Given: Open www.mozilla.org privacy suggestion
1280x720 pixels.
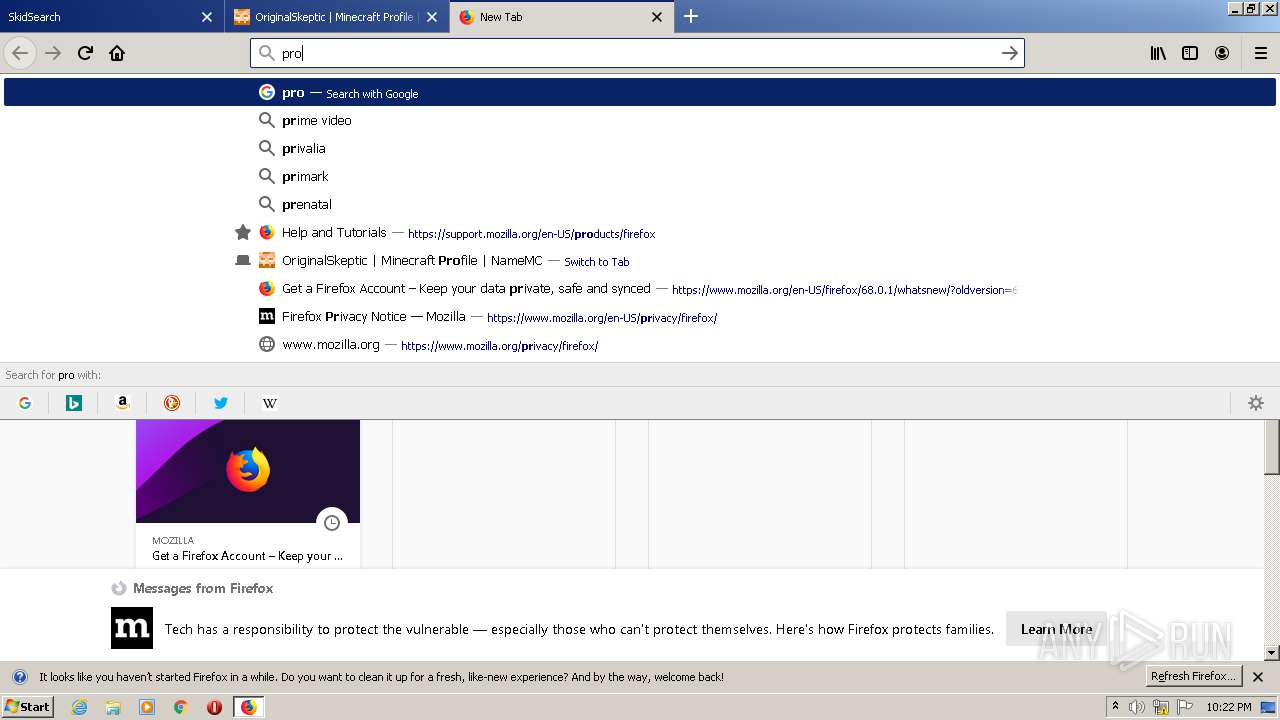Looking at the screenshot, I should (640, 344).
